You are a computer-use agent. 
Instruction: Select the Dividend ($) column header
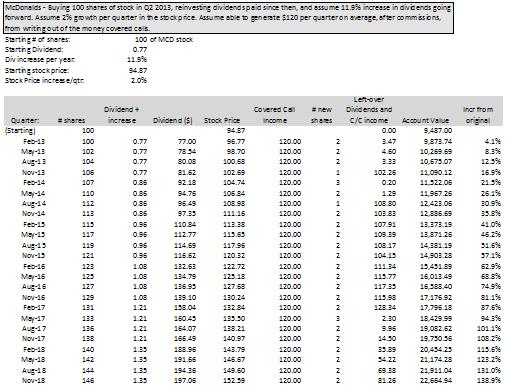coord(173,120)
